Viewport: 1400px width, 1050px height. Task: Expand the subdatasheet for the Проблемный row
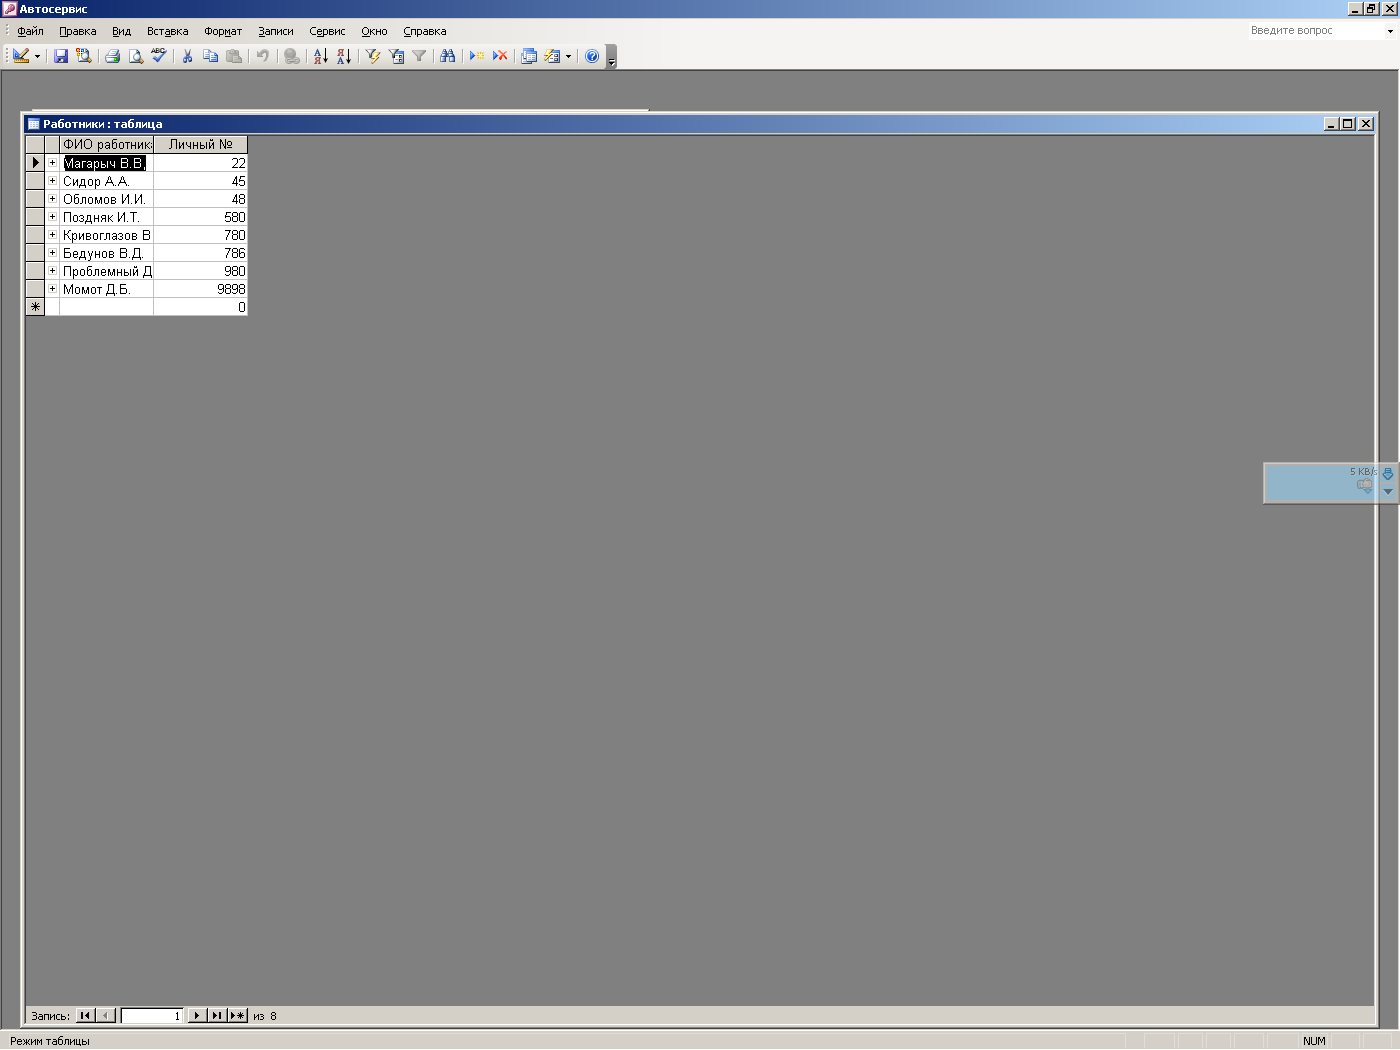52,271
